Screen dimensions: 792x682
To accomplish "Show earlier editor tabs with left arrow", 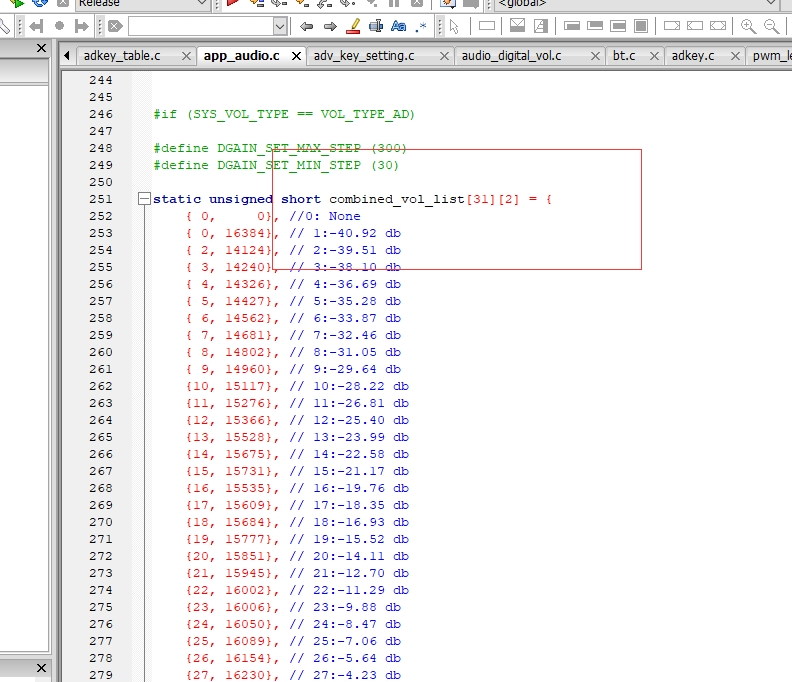I will (x=67, y=56).
